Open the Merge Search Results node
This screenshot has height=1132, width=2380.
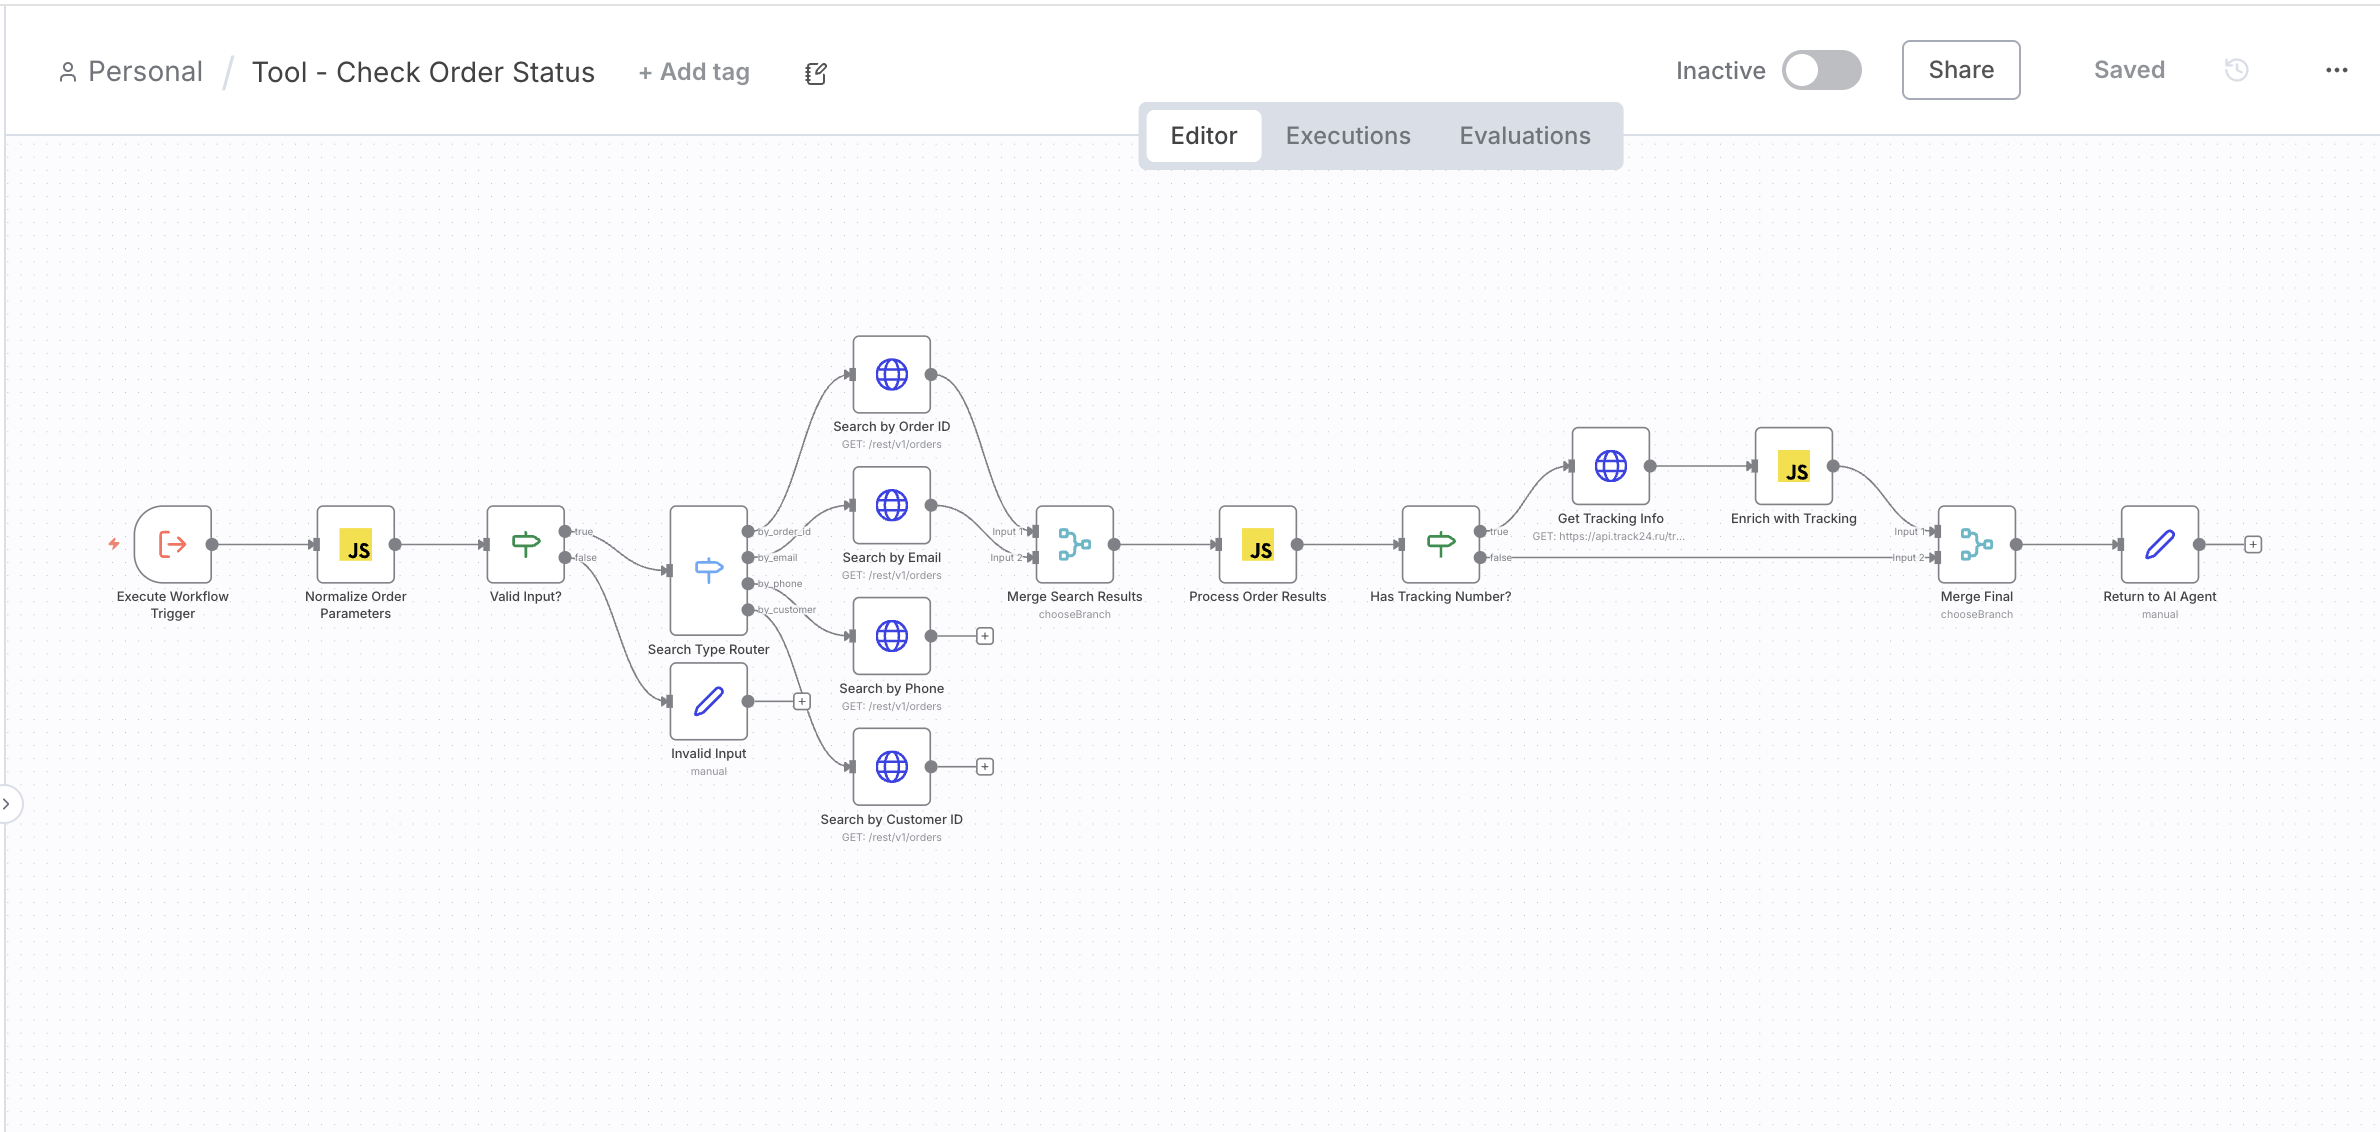point(1074,544)
